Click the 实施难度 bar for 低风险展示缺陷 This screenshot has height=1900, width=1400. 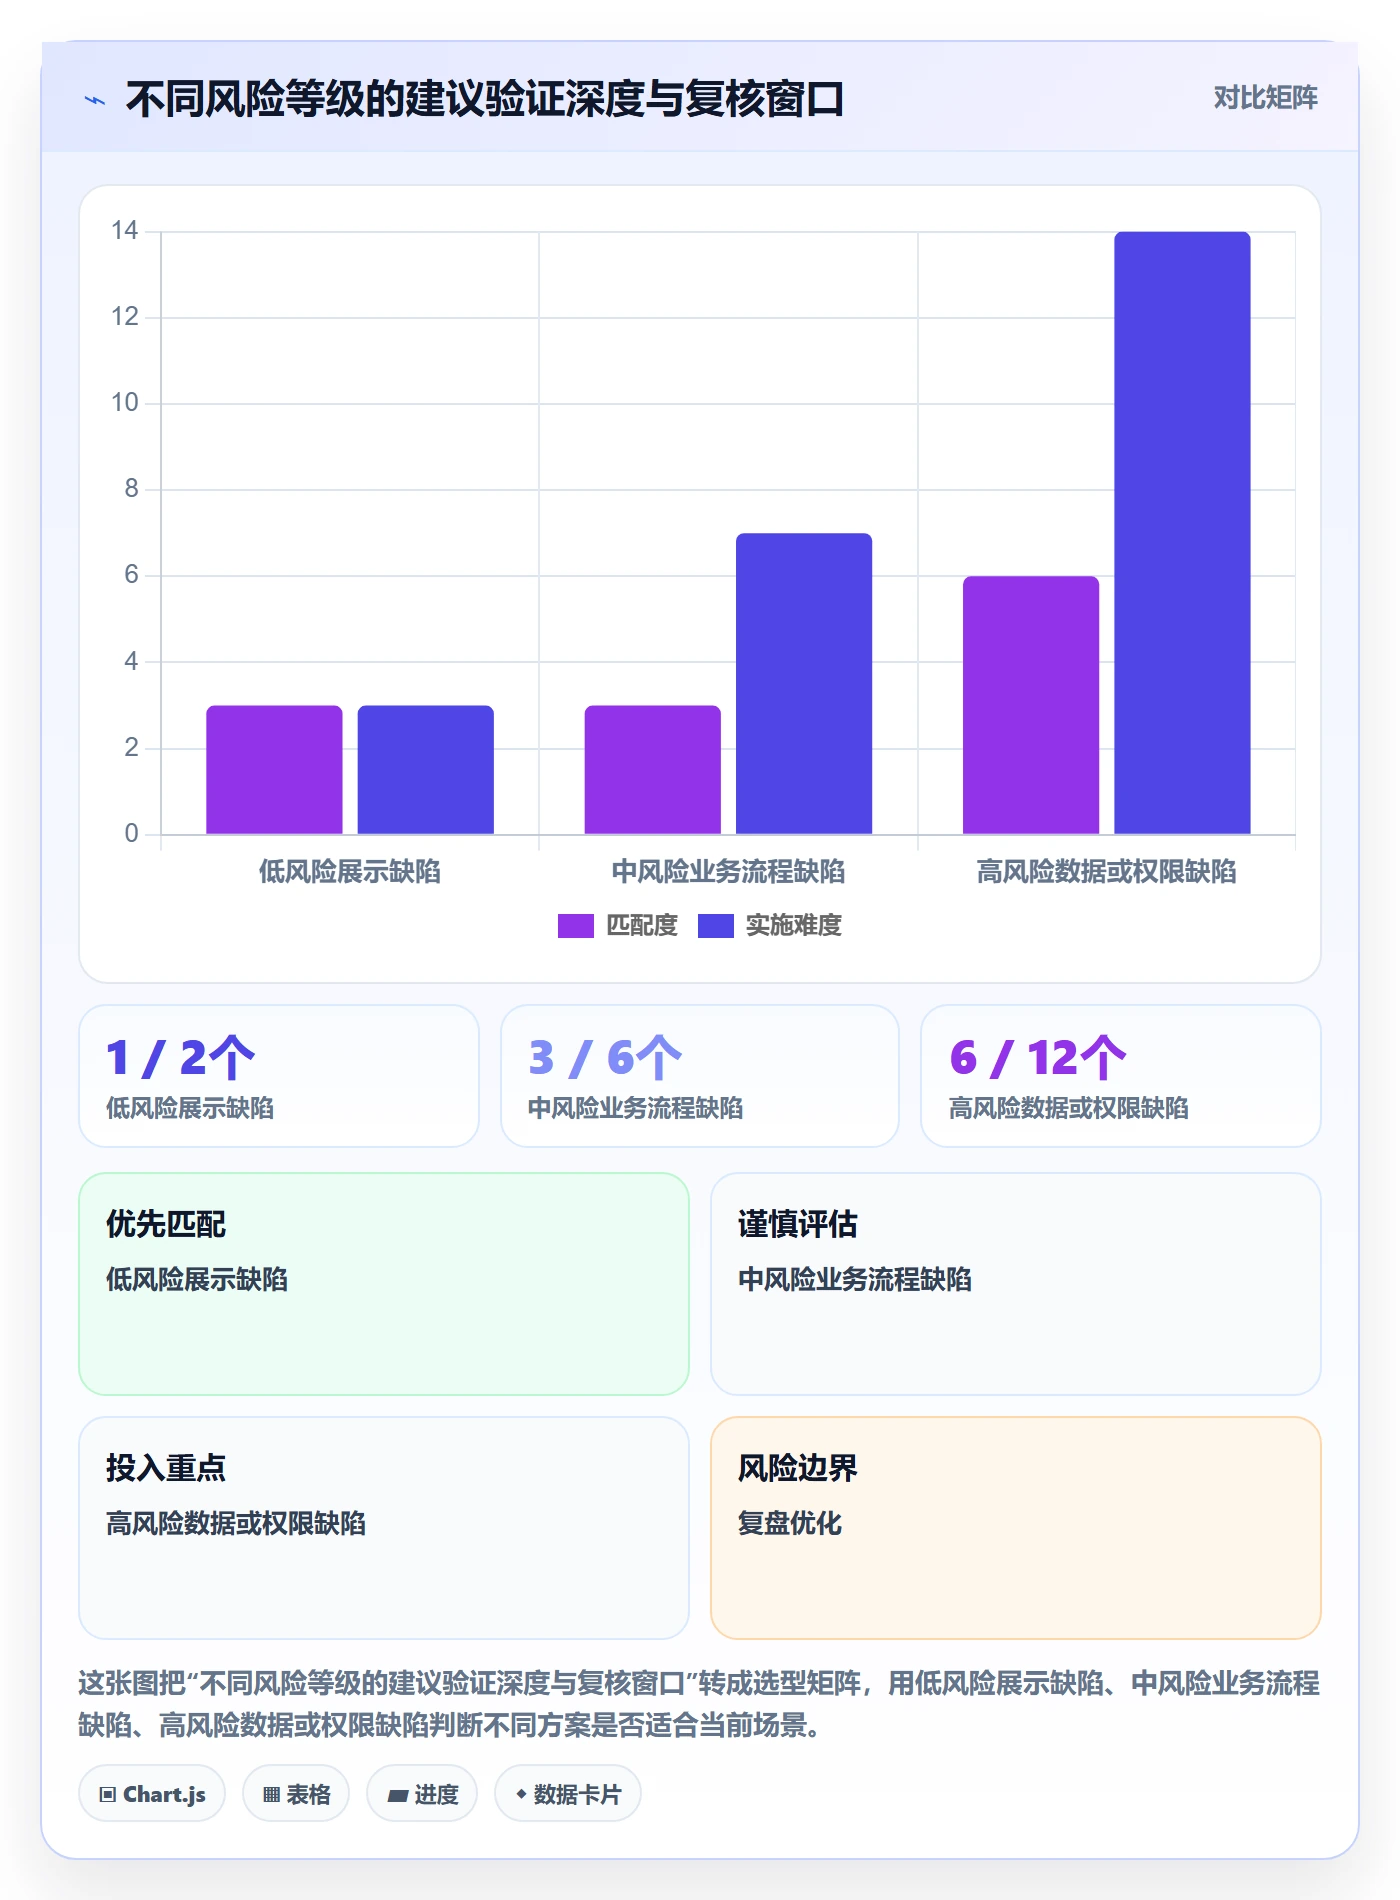(426, 770)
